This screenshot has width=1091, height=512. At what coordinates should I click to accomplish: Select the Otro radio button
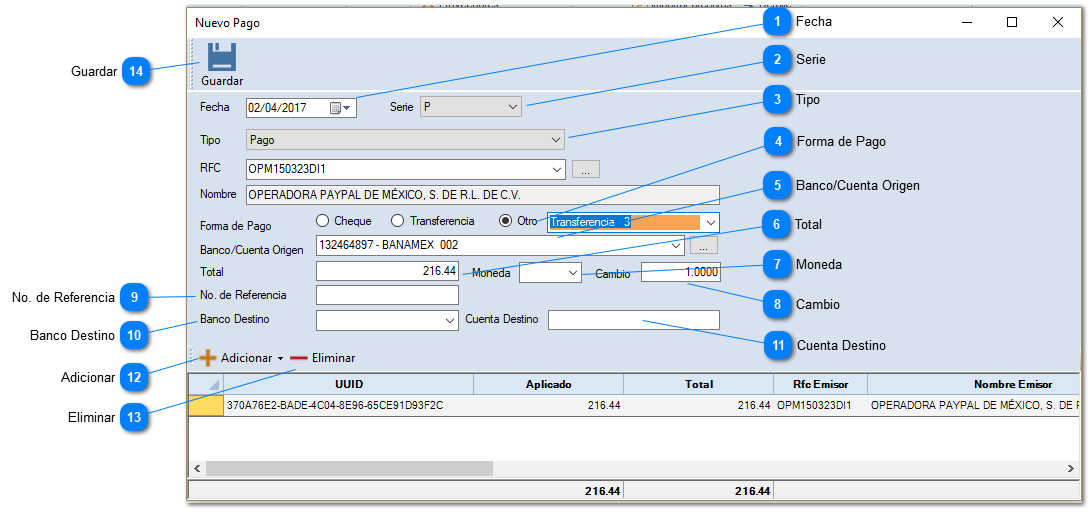[x=505, y=221]
